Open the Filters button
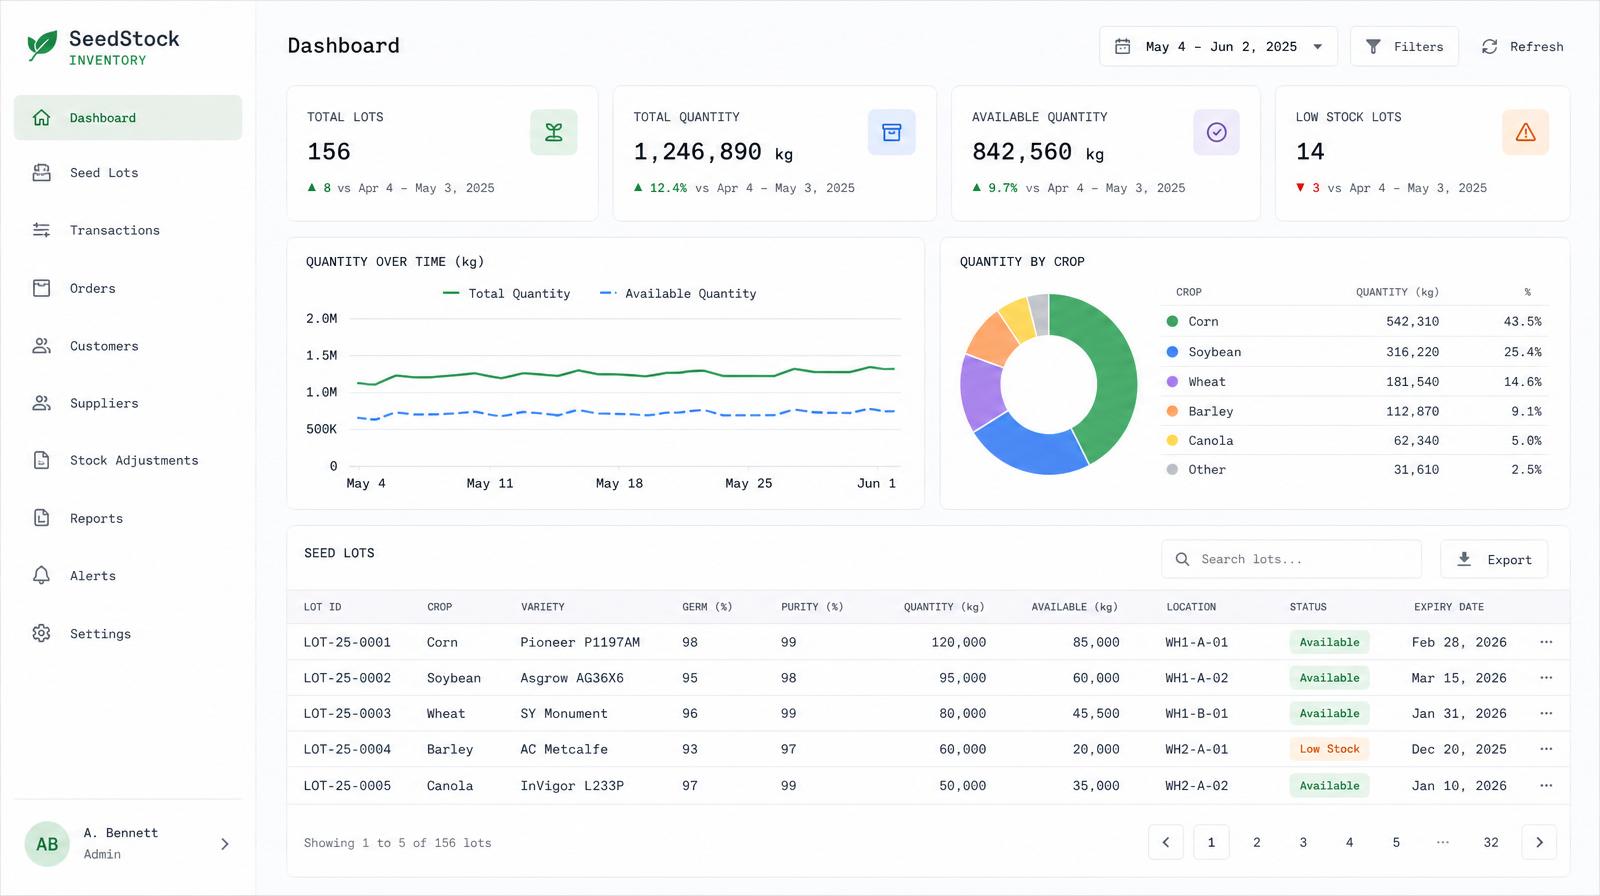 [x=1404, y=47]
